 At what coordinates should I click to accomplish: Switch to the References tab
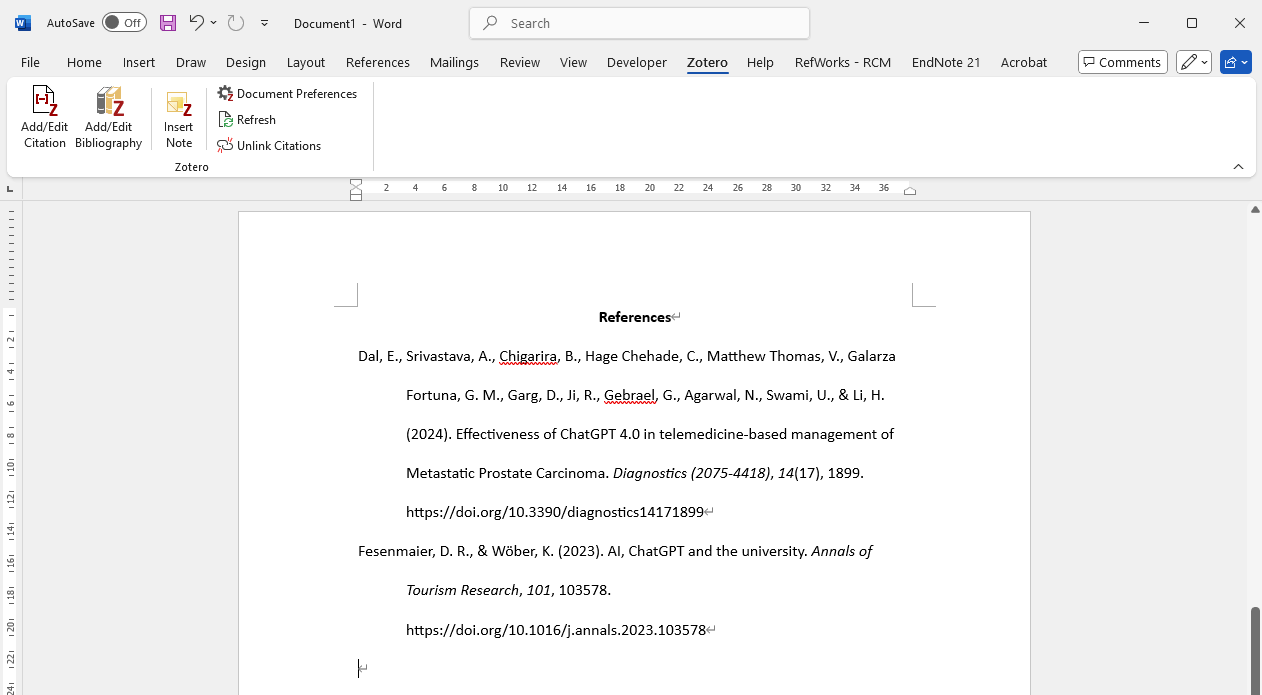click(377, 62)
